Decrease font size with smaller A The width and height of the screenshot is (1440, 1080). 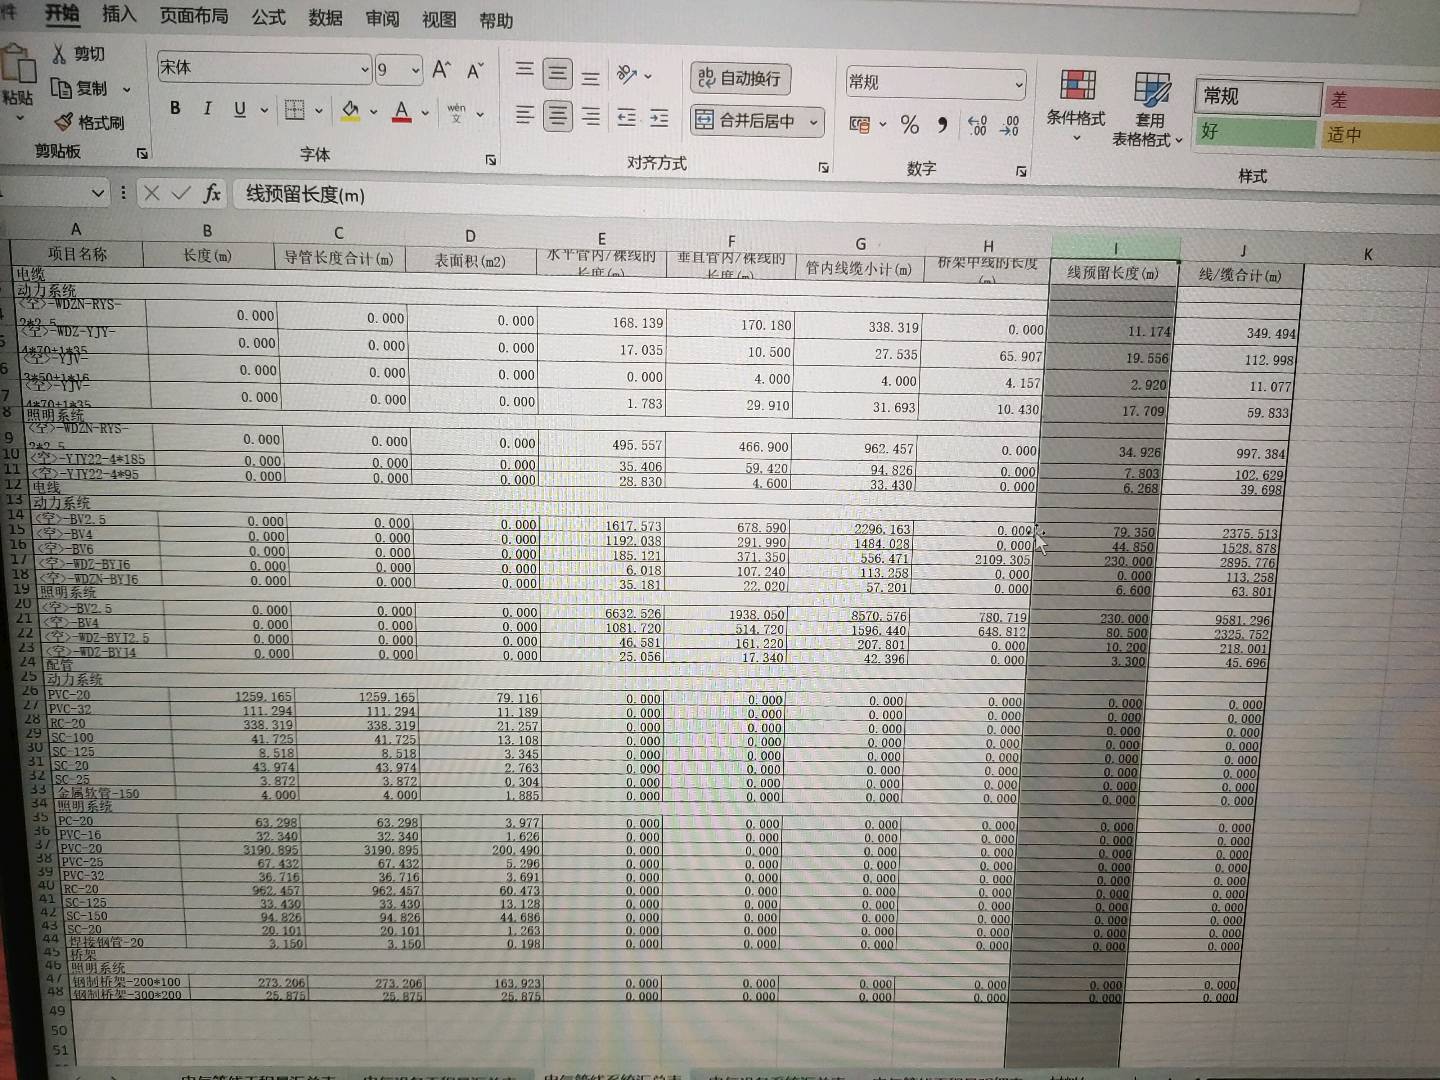[475, 70]
